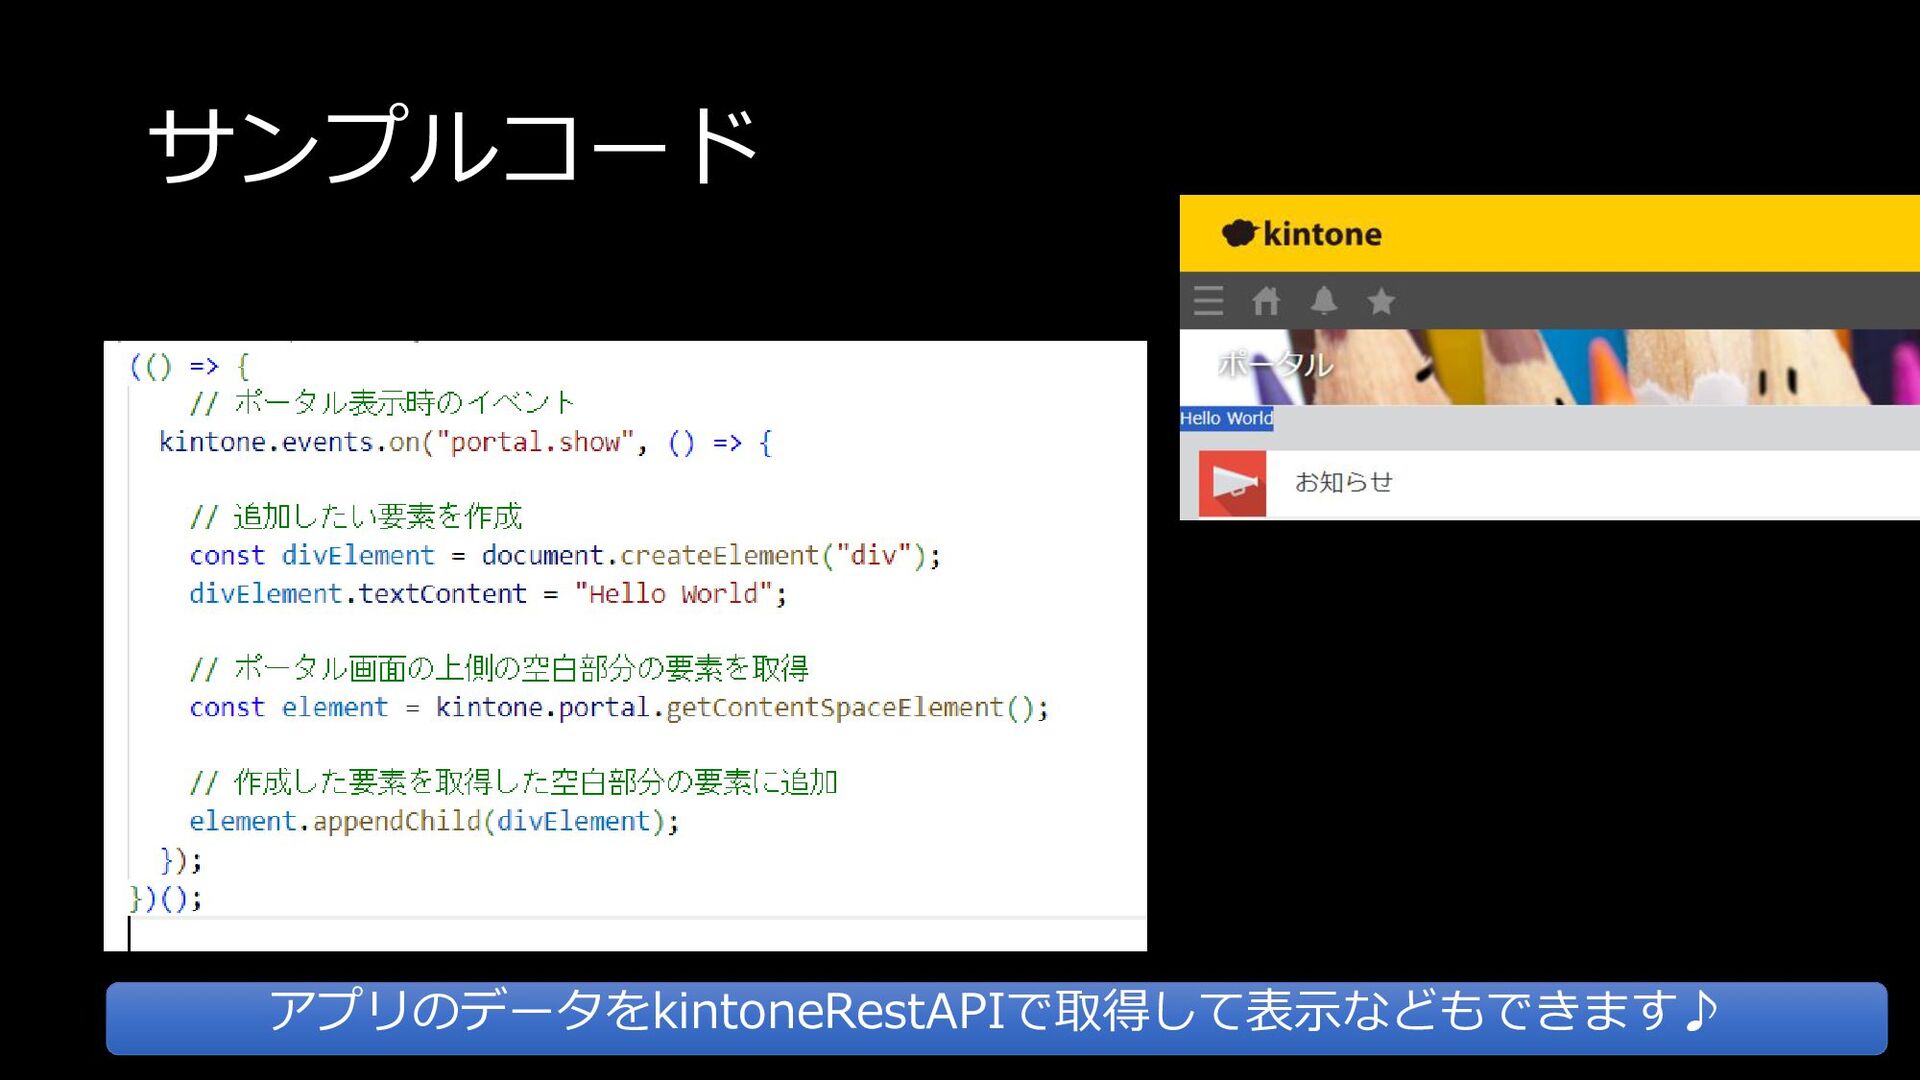
Task: Click the kintone logo in yellow header
Action: pyautogui.click(x=1301, y=234)
